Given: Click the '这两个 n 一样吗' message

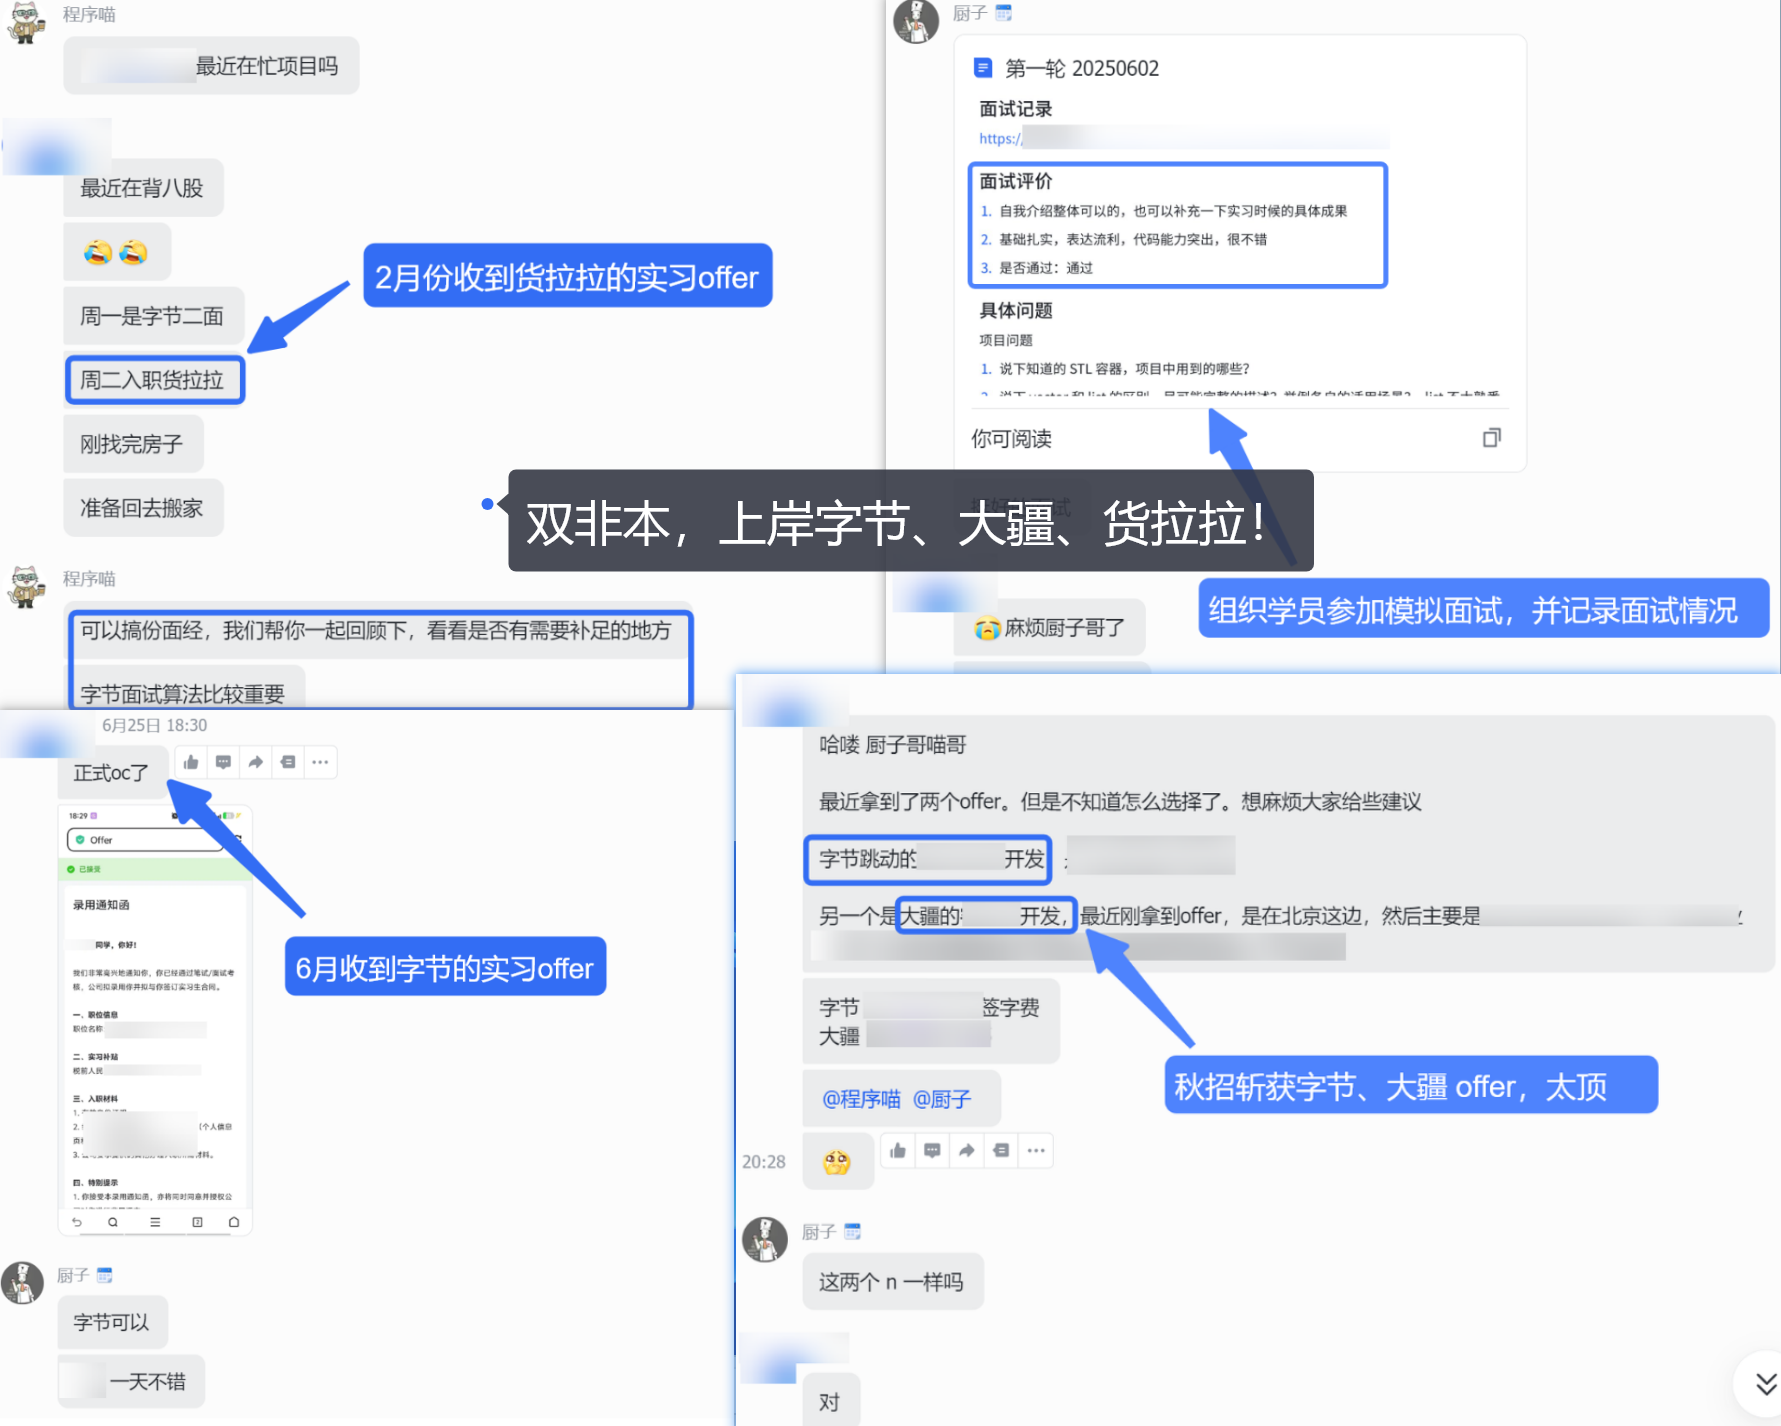Looking at the screenshot, I should pyautogui.click(x=892, y=1282).
